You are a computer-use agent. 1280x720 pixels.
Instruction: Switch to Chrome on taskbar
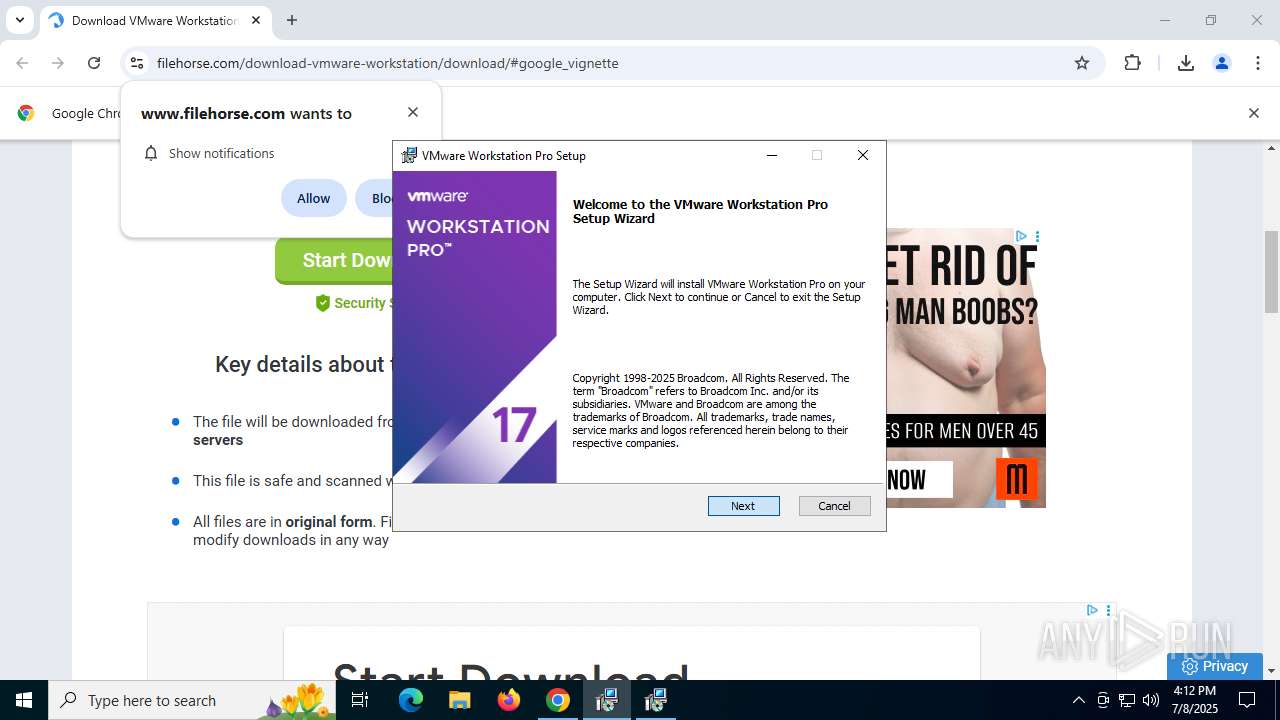point(557,700)
